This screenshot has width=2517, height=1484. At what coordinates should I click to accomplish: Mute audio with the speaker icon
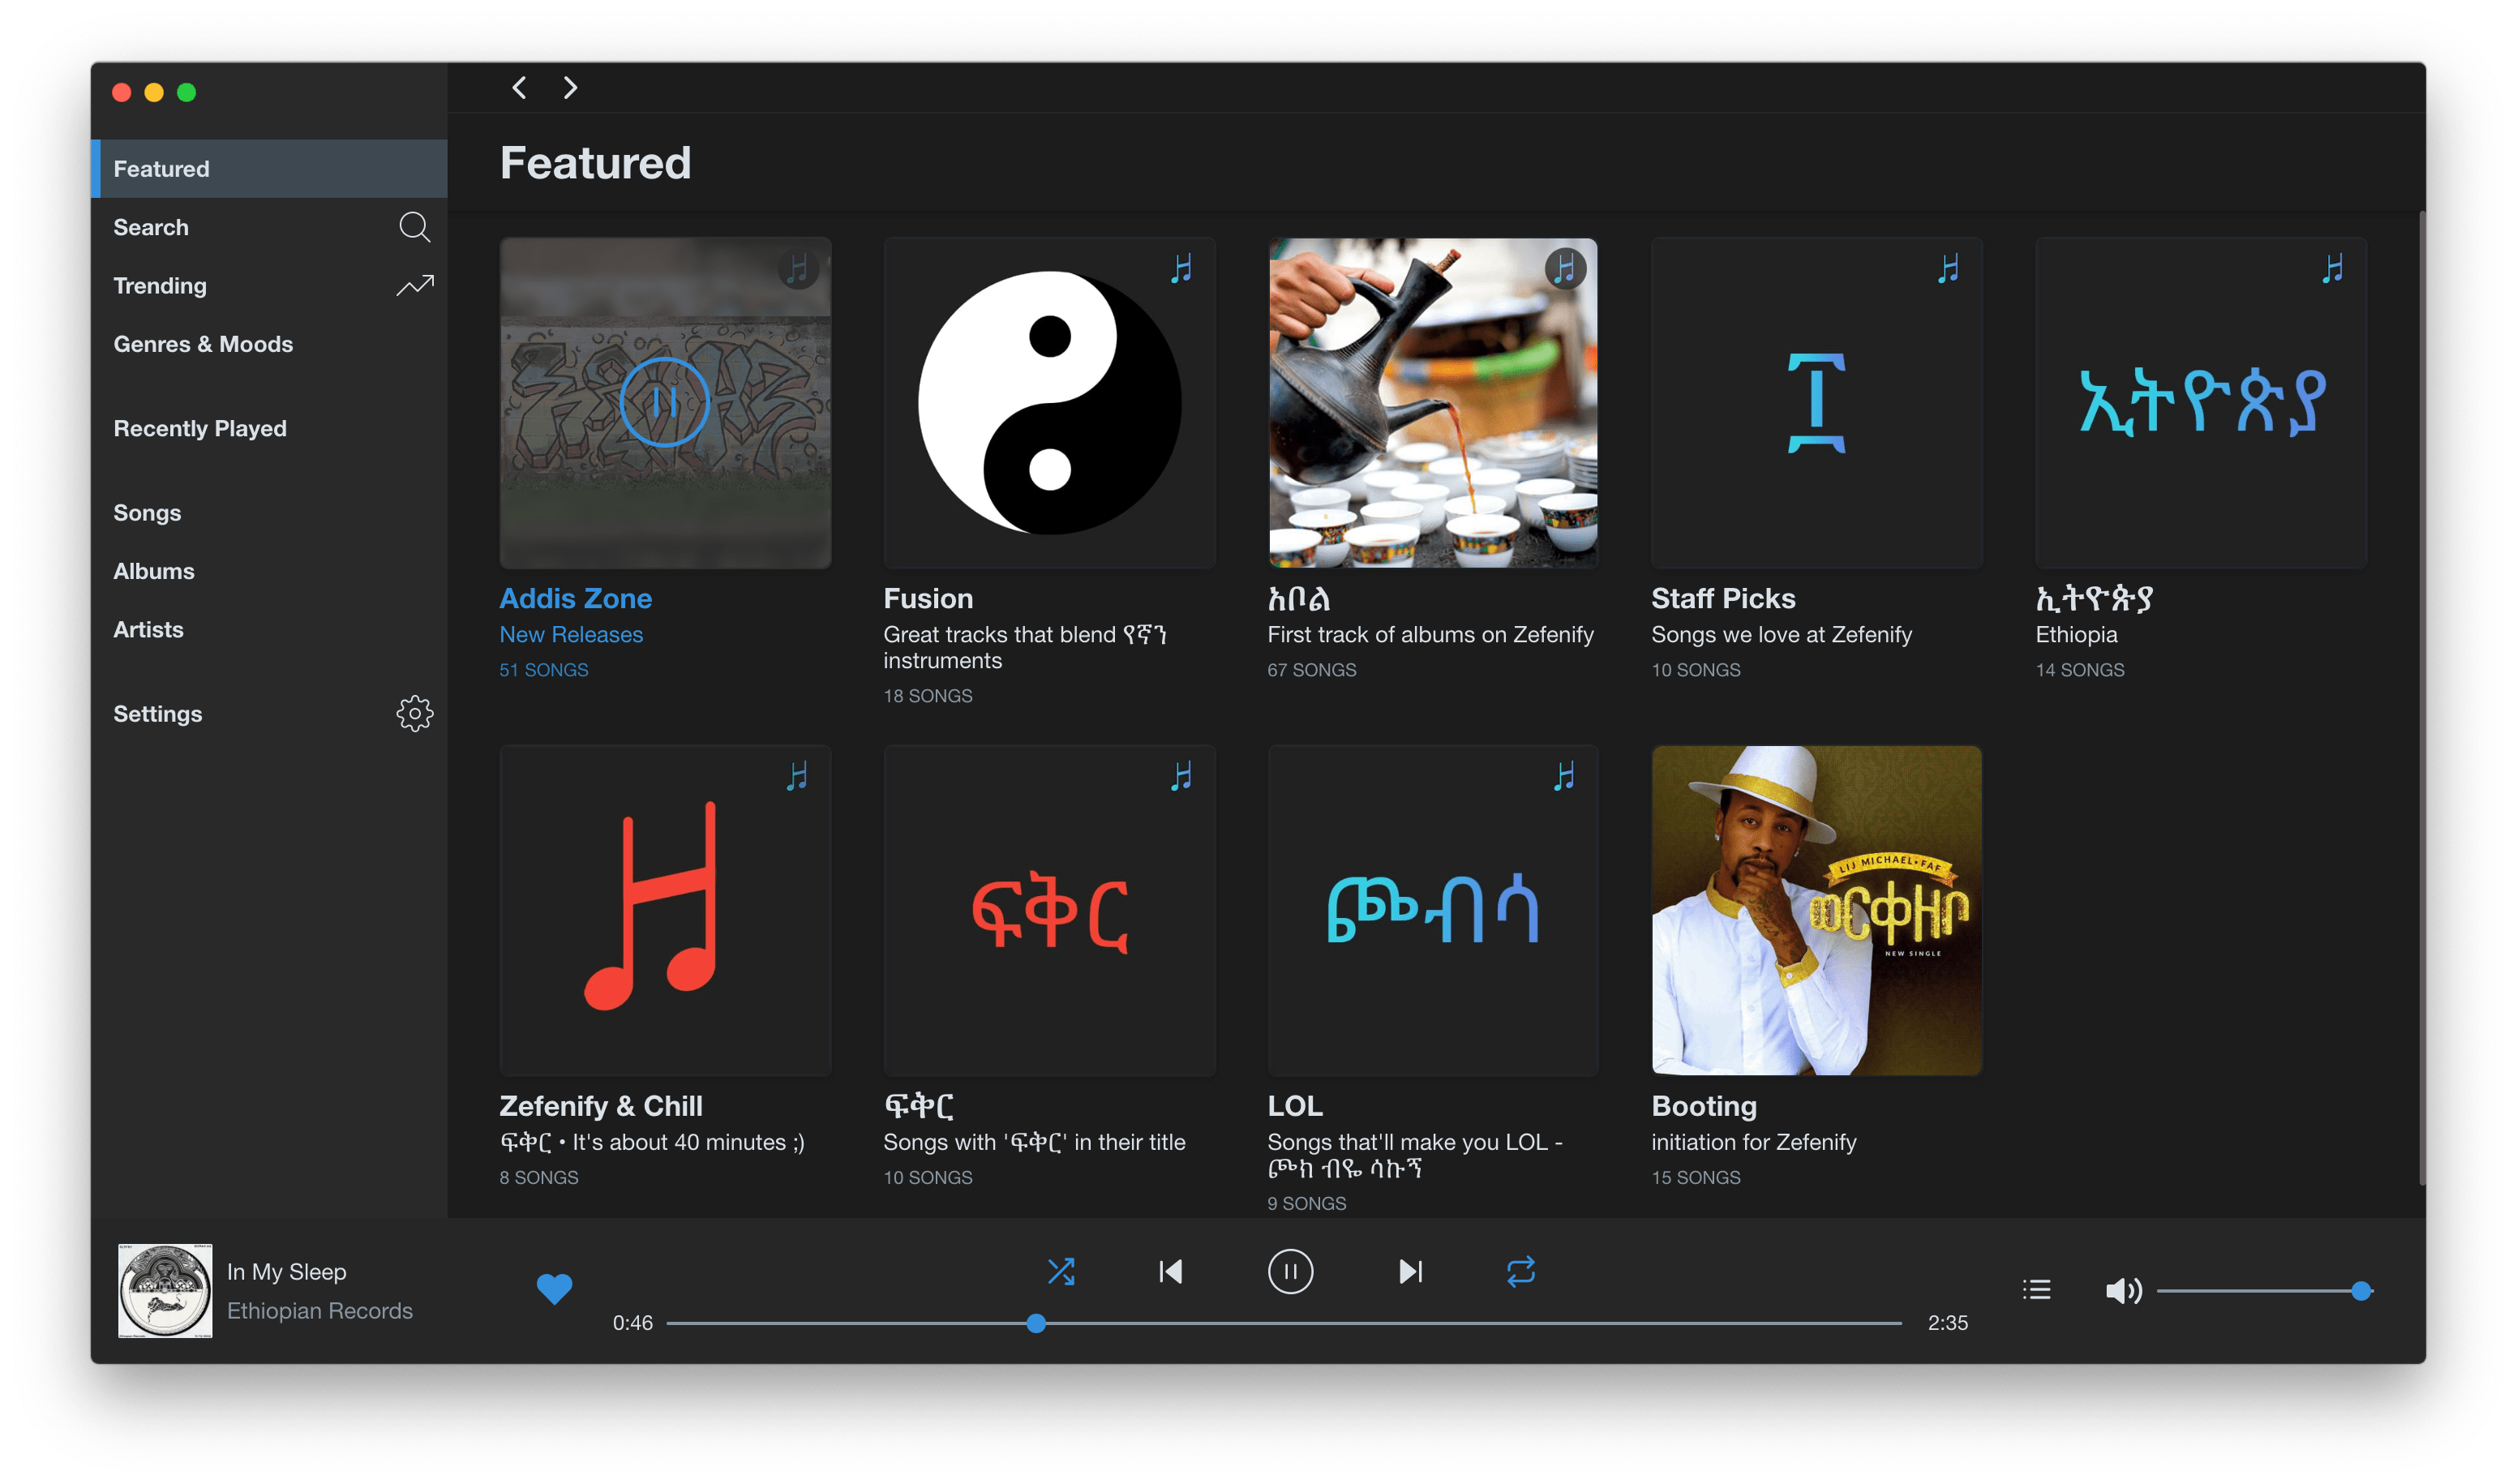coord(2122,1291)
